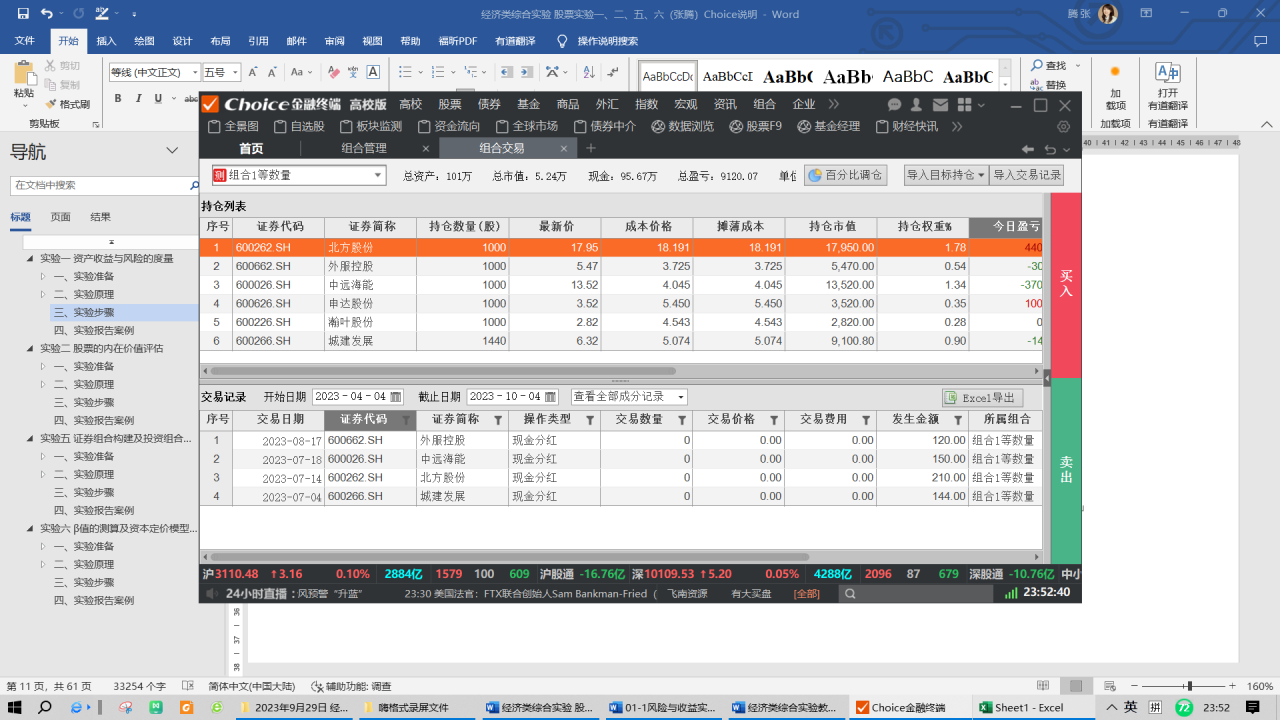Click the 导入交易记录 button
This screenshot has height=720, width=1280.
(x=1027, y=175)
